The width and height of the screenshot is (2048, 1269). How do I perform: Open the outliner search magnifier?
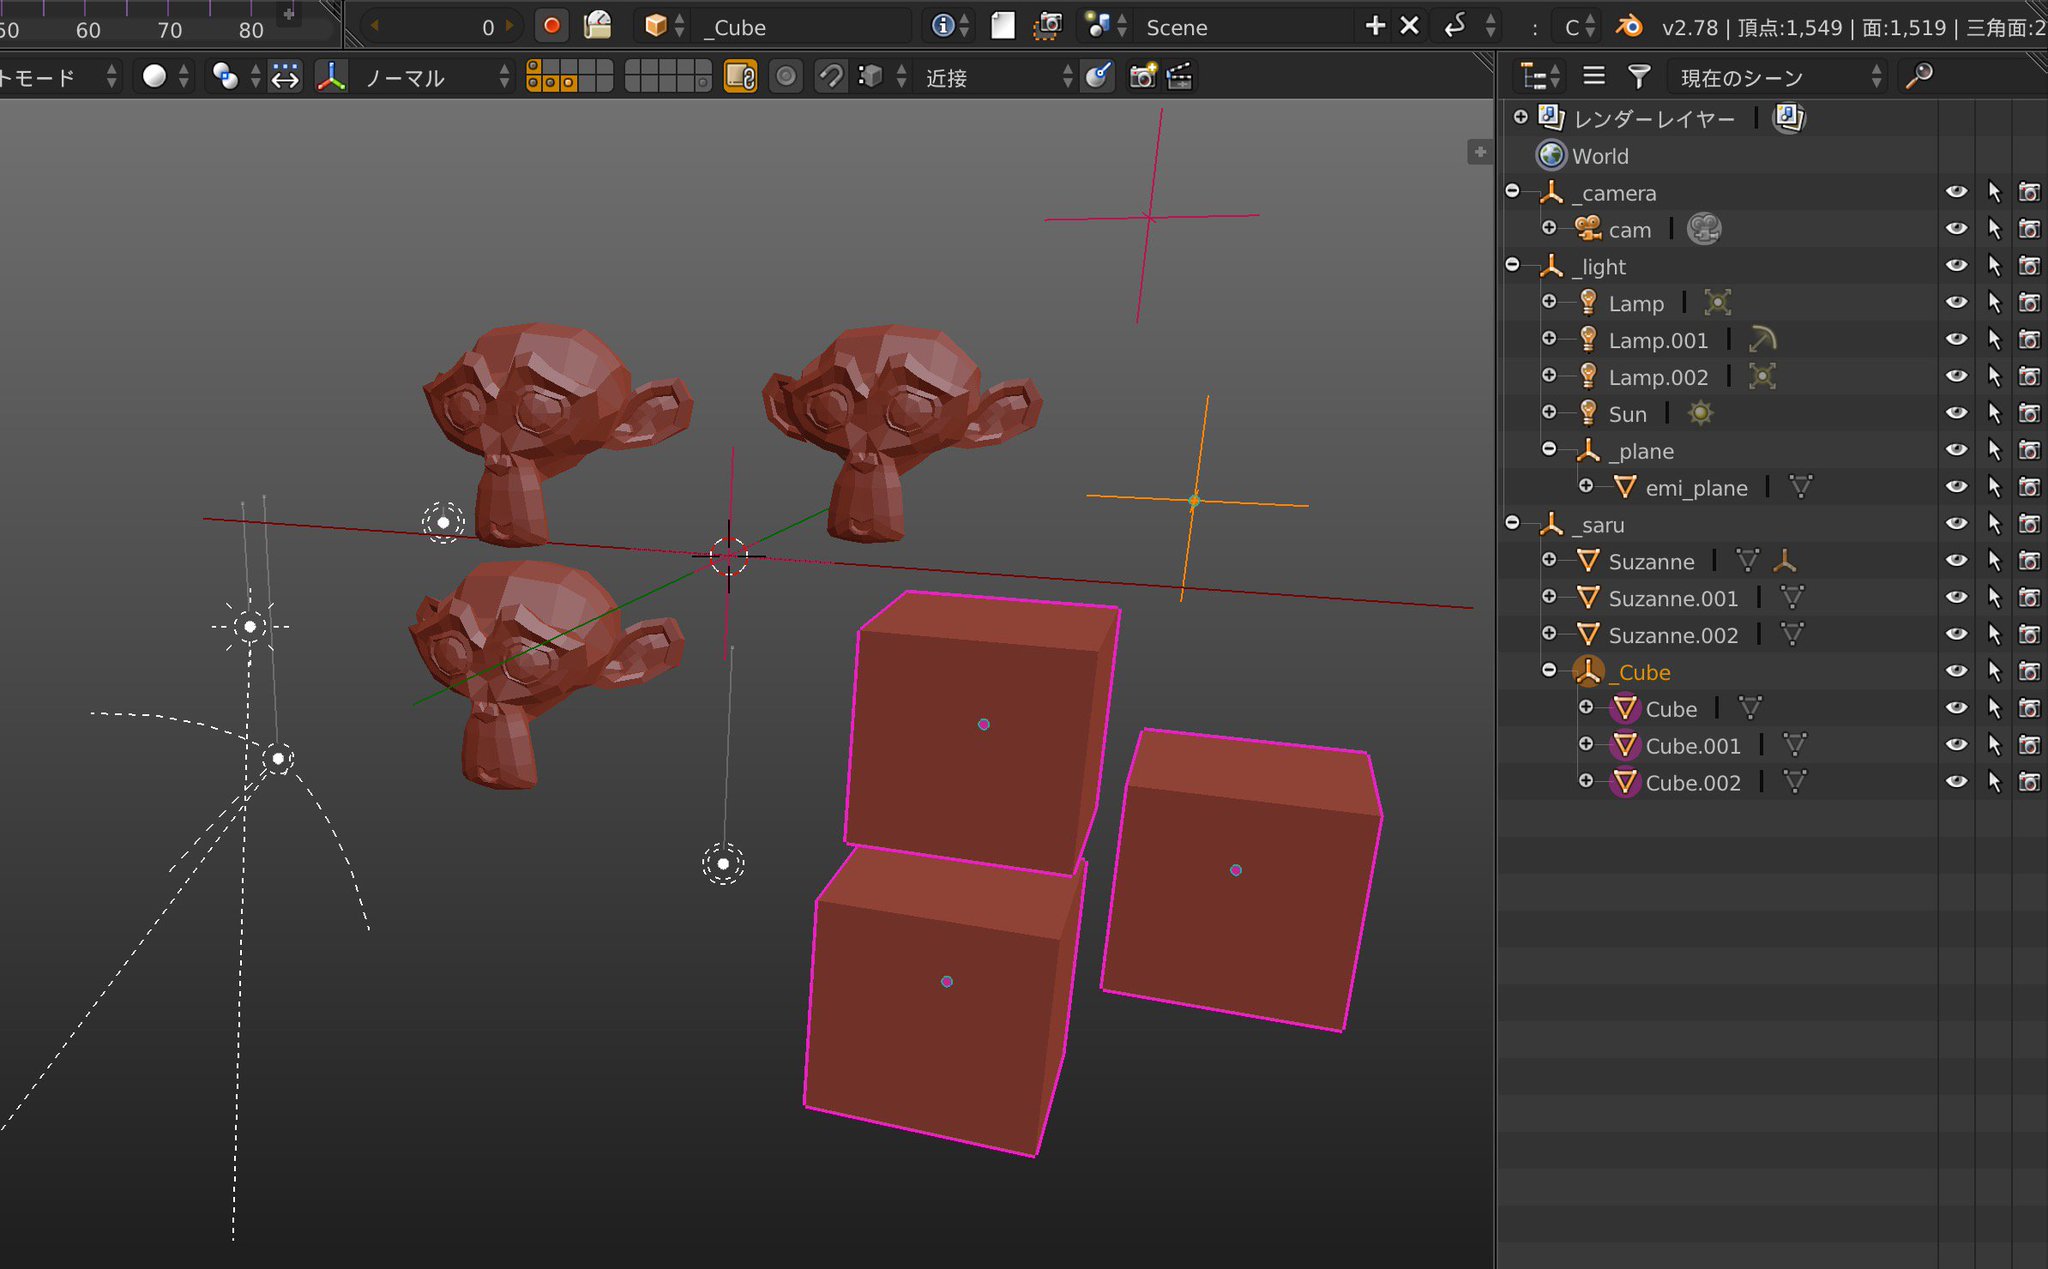[1919, 76]
